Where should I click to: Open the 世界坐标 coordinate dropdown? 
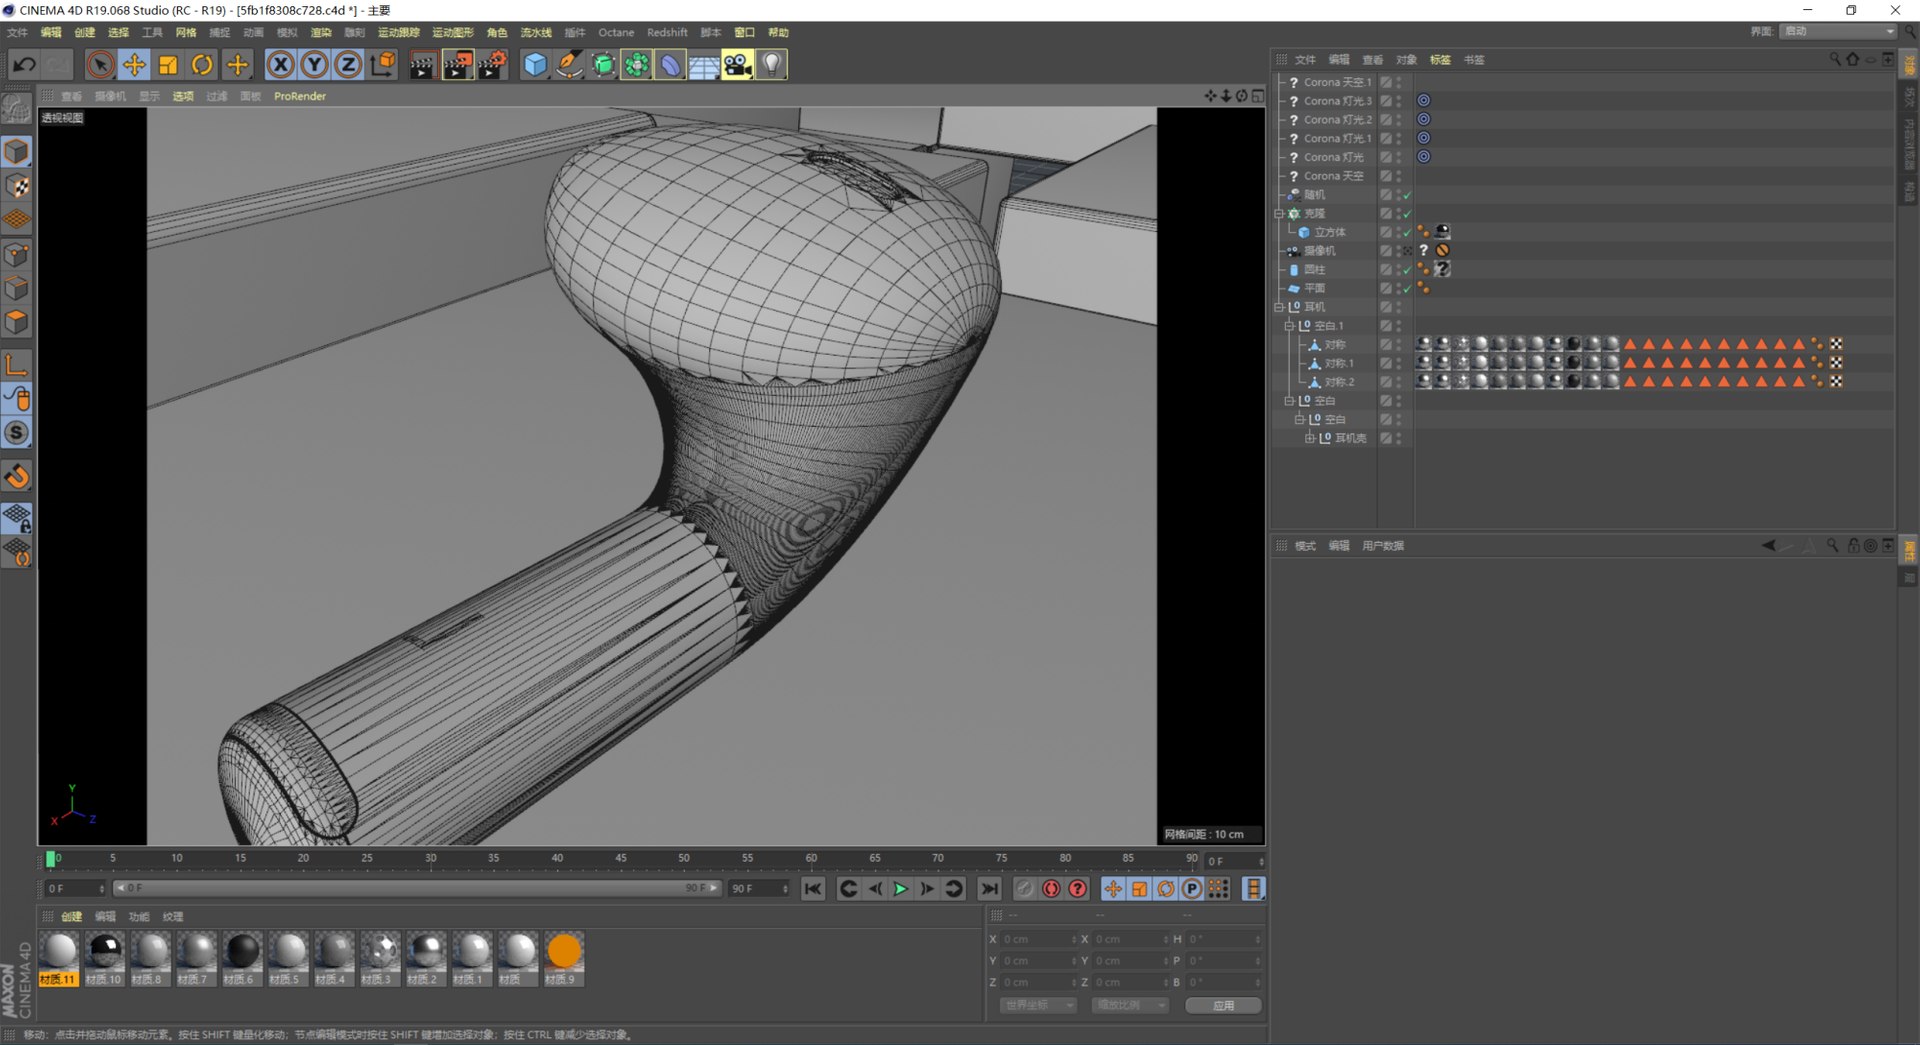(x=1037, y=1005)
